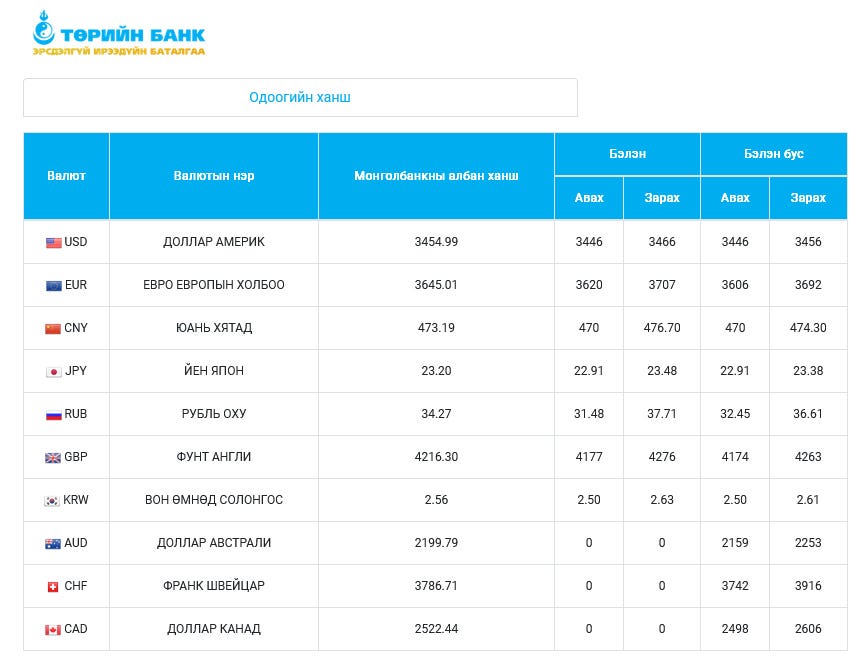Click the EUR European Union flag icon
Screen dimensions: 850x658
point(53,285)
